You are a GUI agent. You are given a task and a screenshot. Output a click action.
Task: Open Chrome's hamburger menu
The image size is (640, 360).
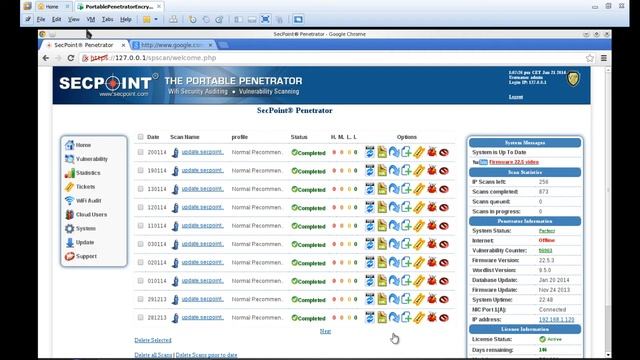(604, 58)
